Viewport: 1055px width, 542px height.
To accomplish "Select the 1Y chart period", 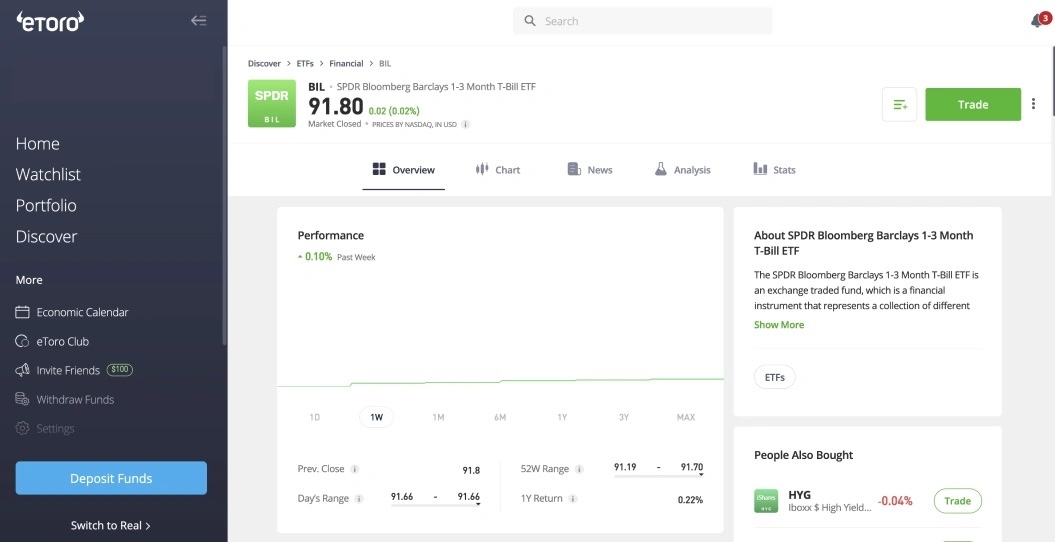I will [562, 417].
